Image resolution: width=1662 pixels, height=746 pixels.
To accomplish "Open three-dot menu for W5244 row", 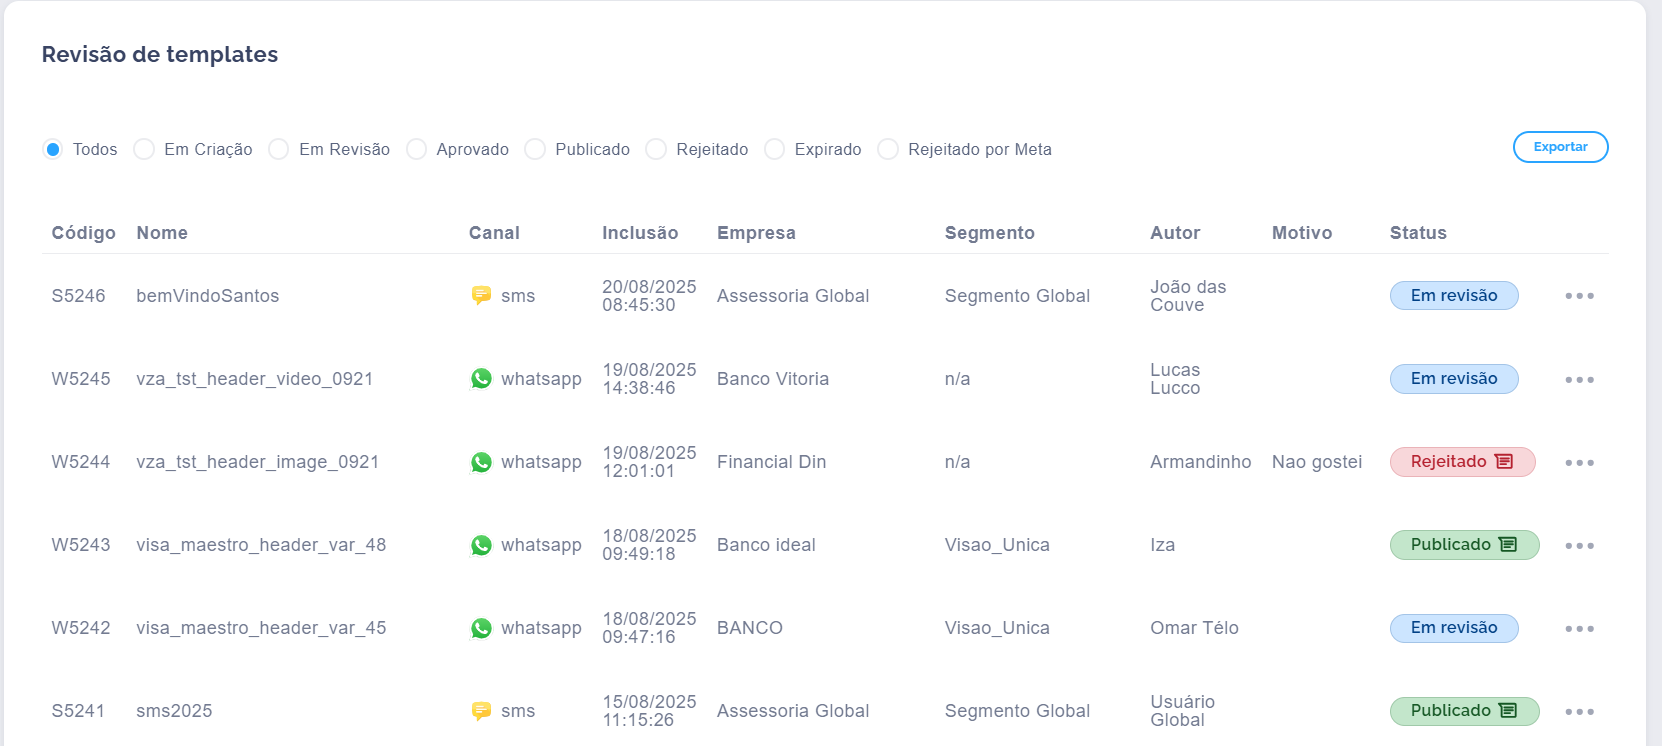I will [x=1579, y=463].
